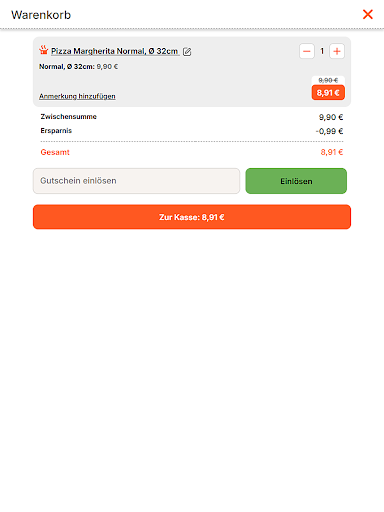Click the green Einlösen button

coord(296,181)
